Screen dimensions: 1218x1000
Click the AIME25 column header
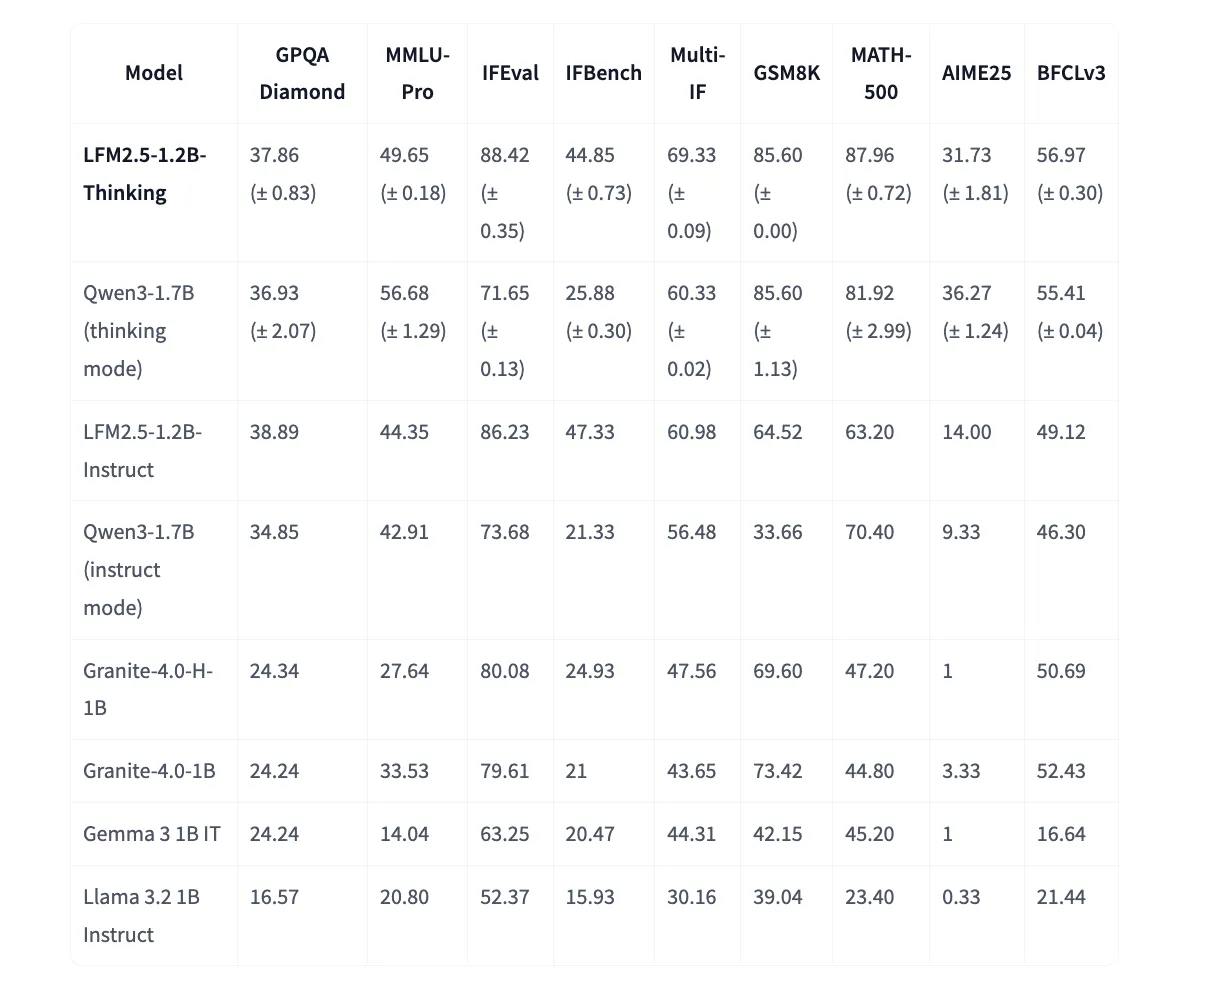tap(976, 73)
